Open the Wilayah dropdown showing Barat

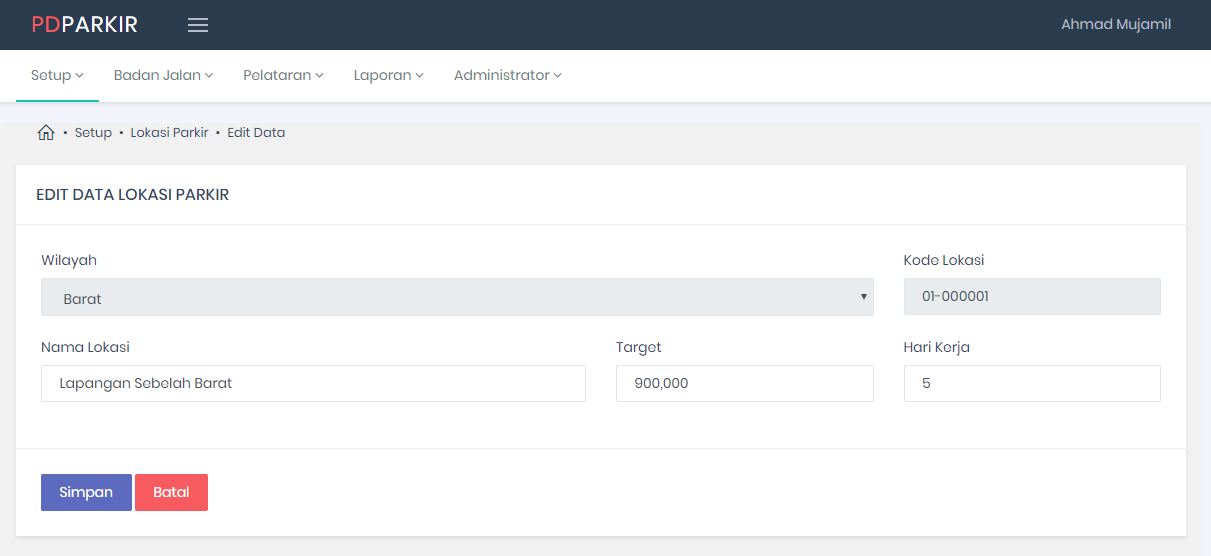[457, 298]
